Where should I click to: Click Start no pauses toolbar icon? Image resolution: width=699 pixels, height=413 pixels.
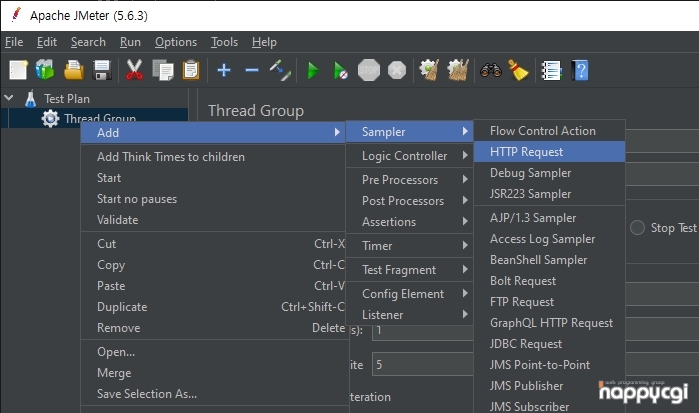[x=341, y=70]
